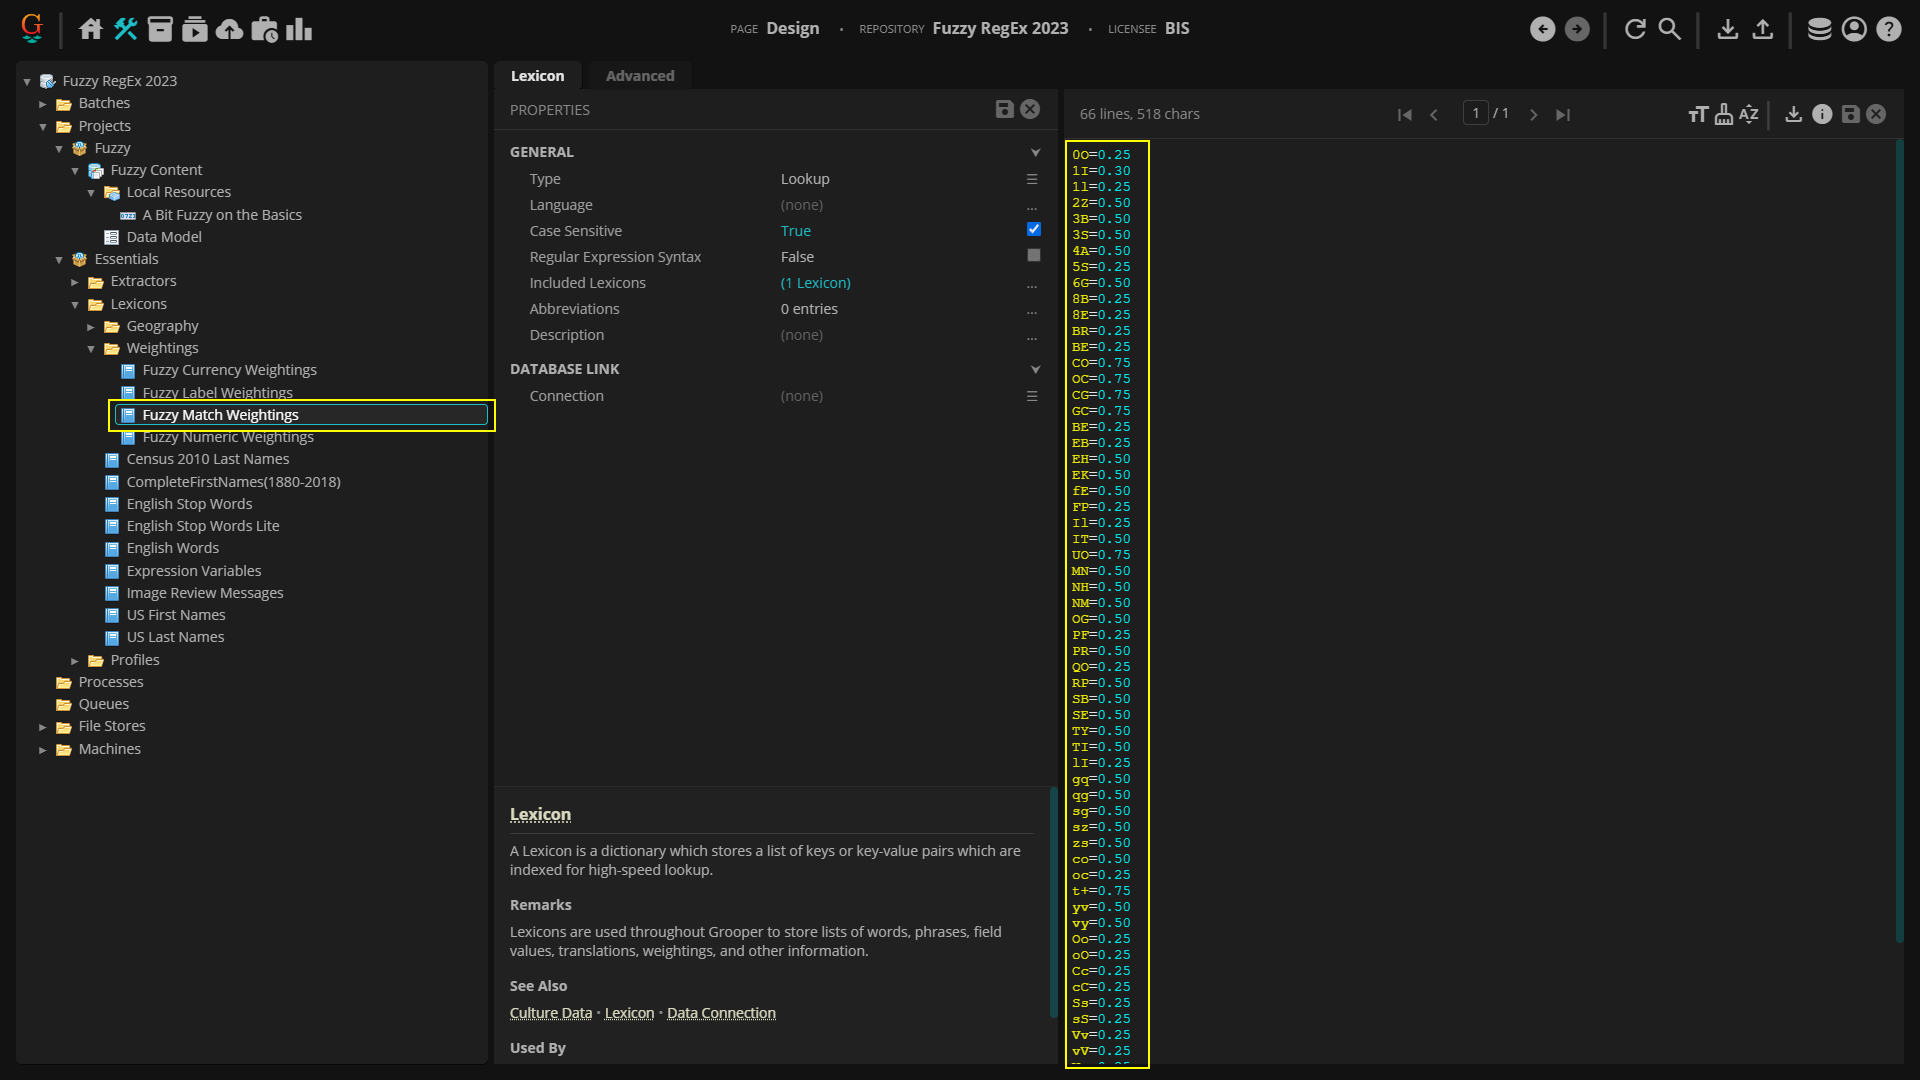Screen dimensions: 1920x1080
Task: Click the text size icon in editor toolbar
Action: coord(1697,114)
